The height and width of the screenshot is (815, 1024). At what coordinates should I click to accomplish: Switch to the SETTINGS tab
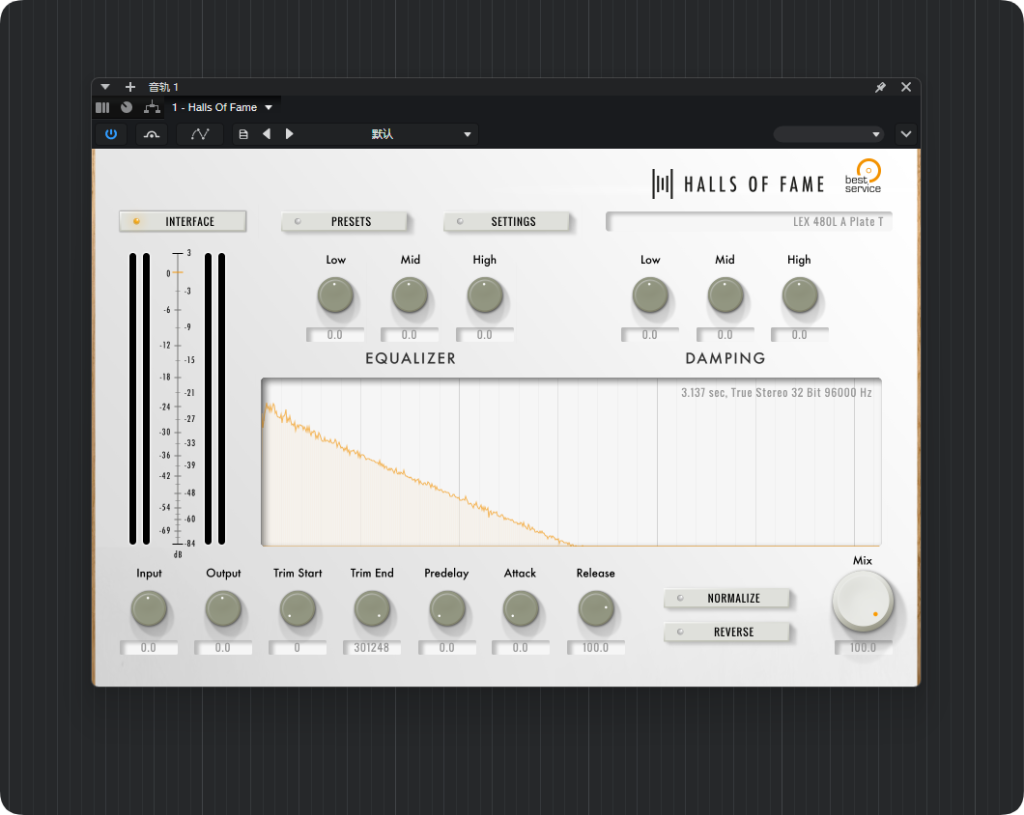[x=507, y=221]
